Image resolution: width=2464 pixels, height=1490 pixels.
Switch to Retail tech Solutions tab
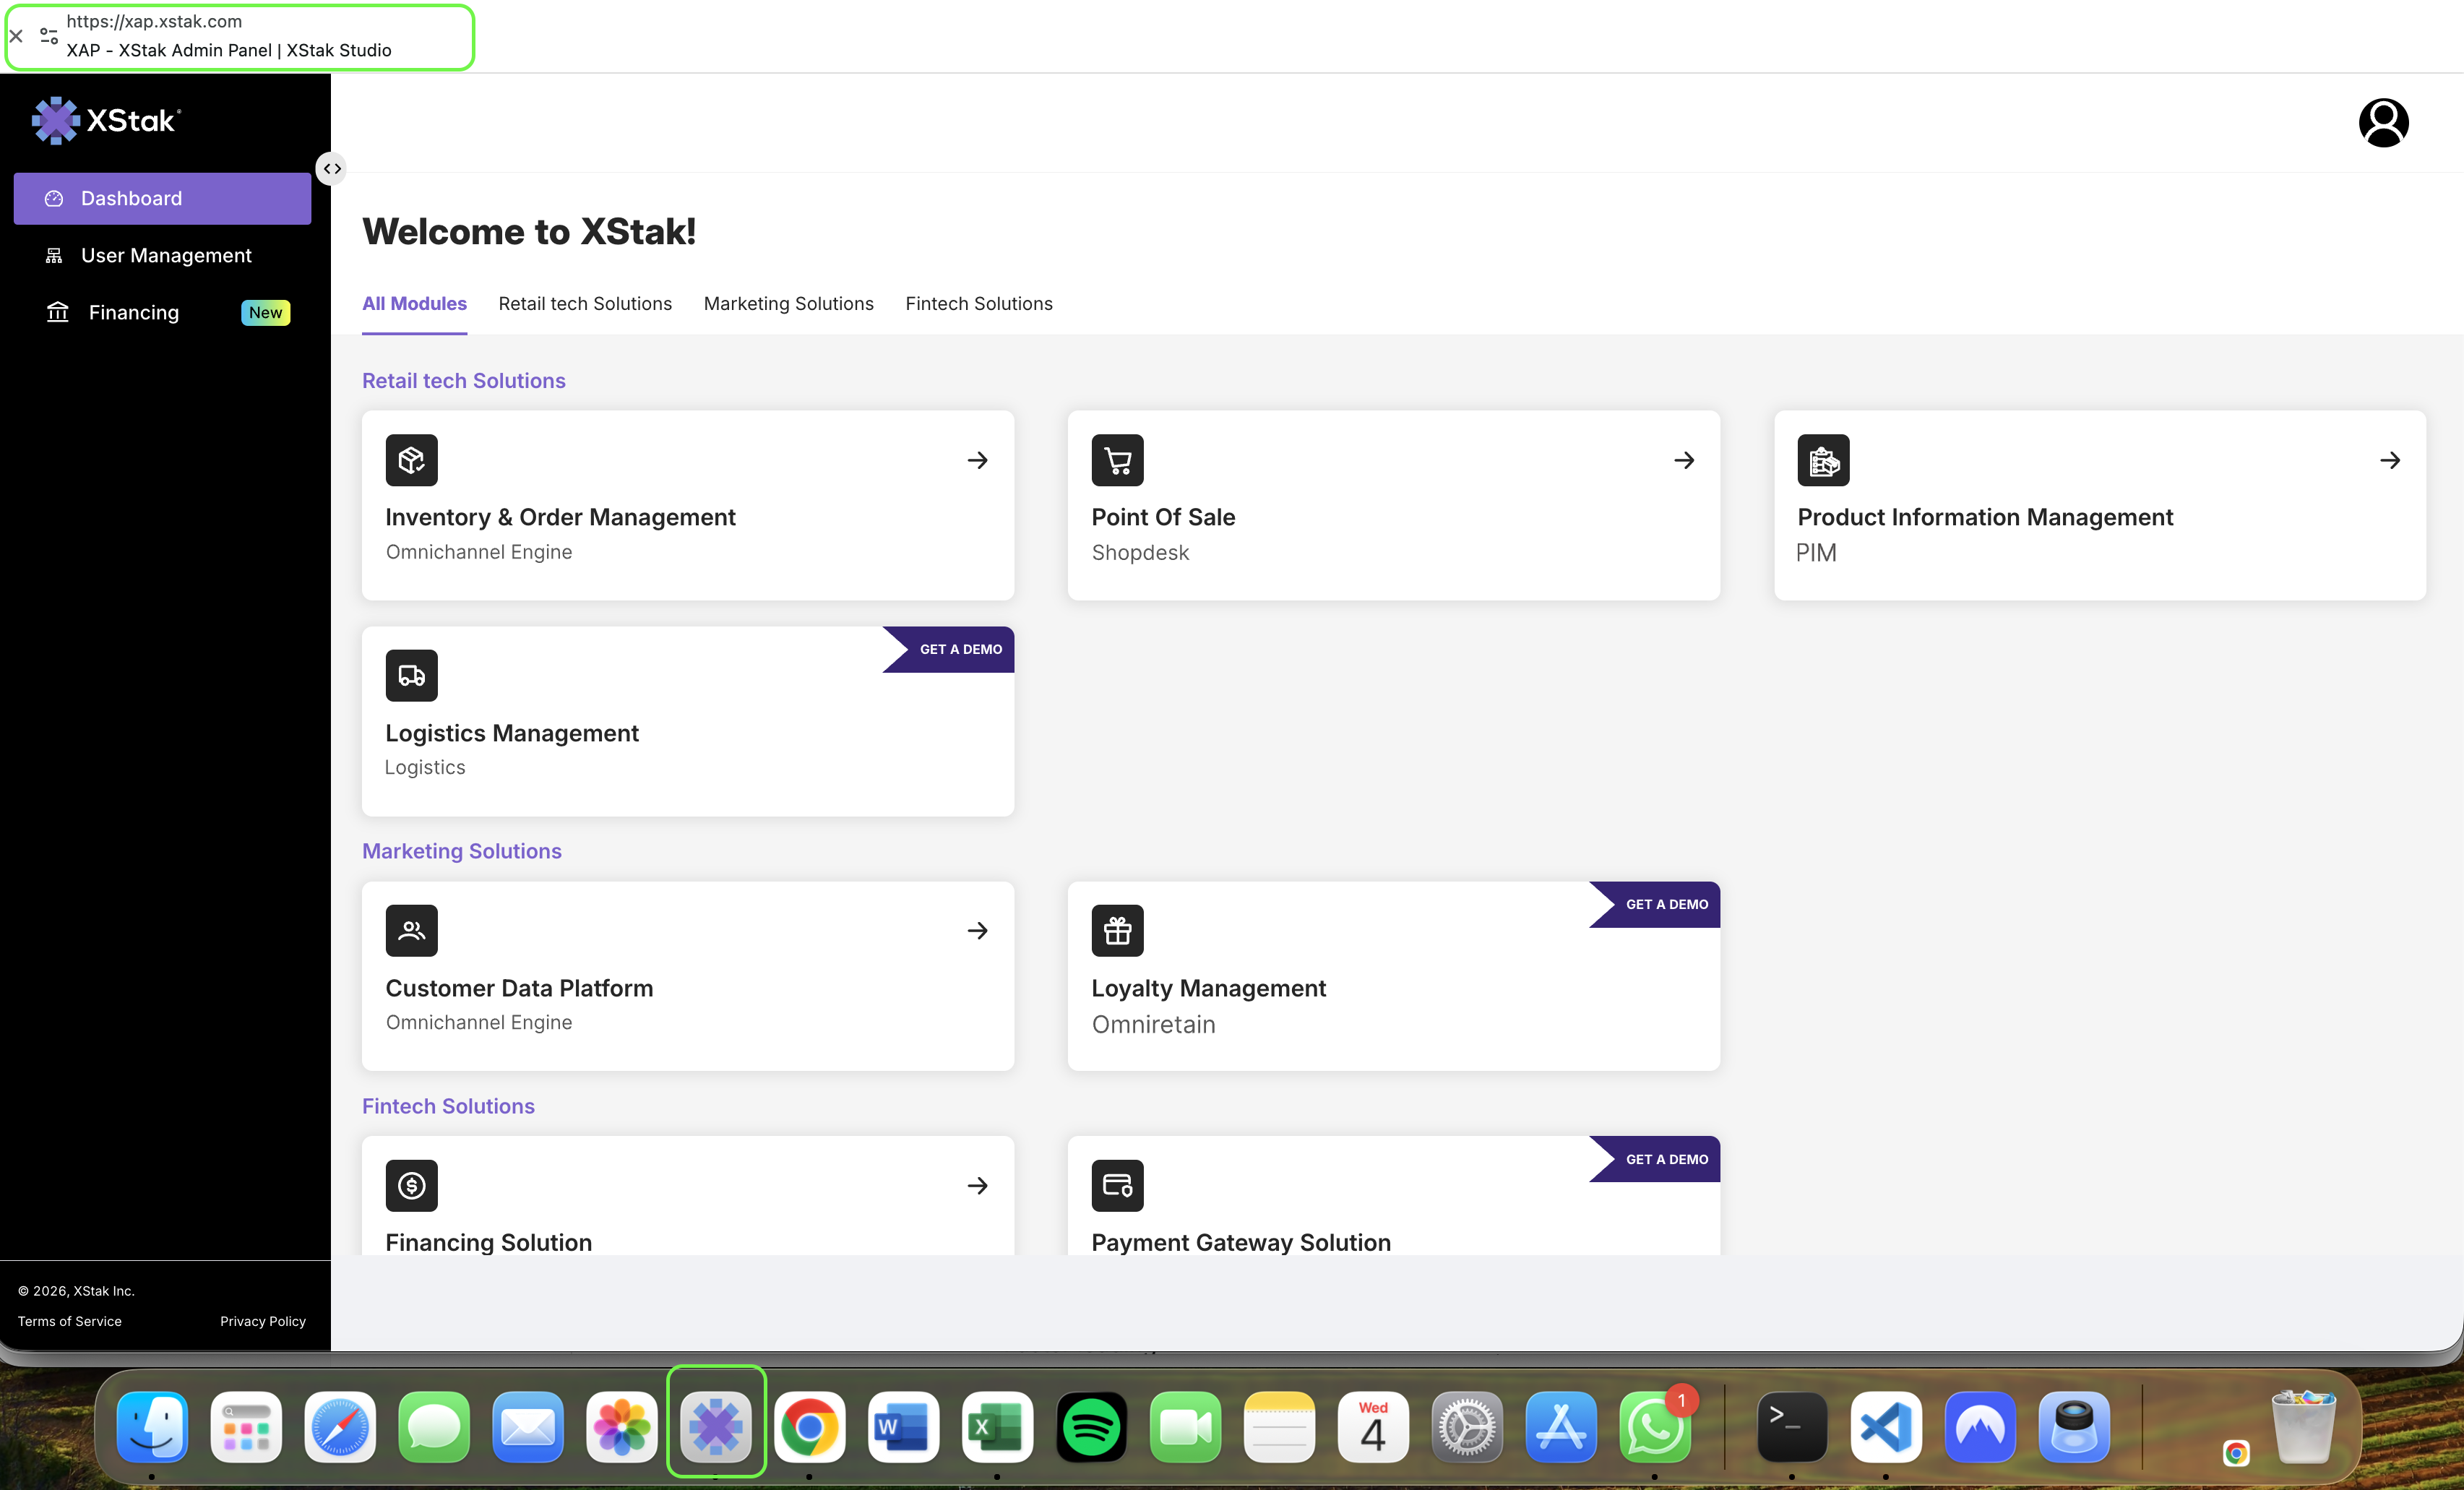tap(585, 303)
